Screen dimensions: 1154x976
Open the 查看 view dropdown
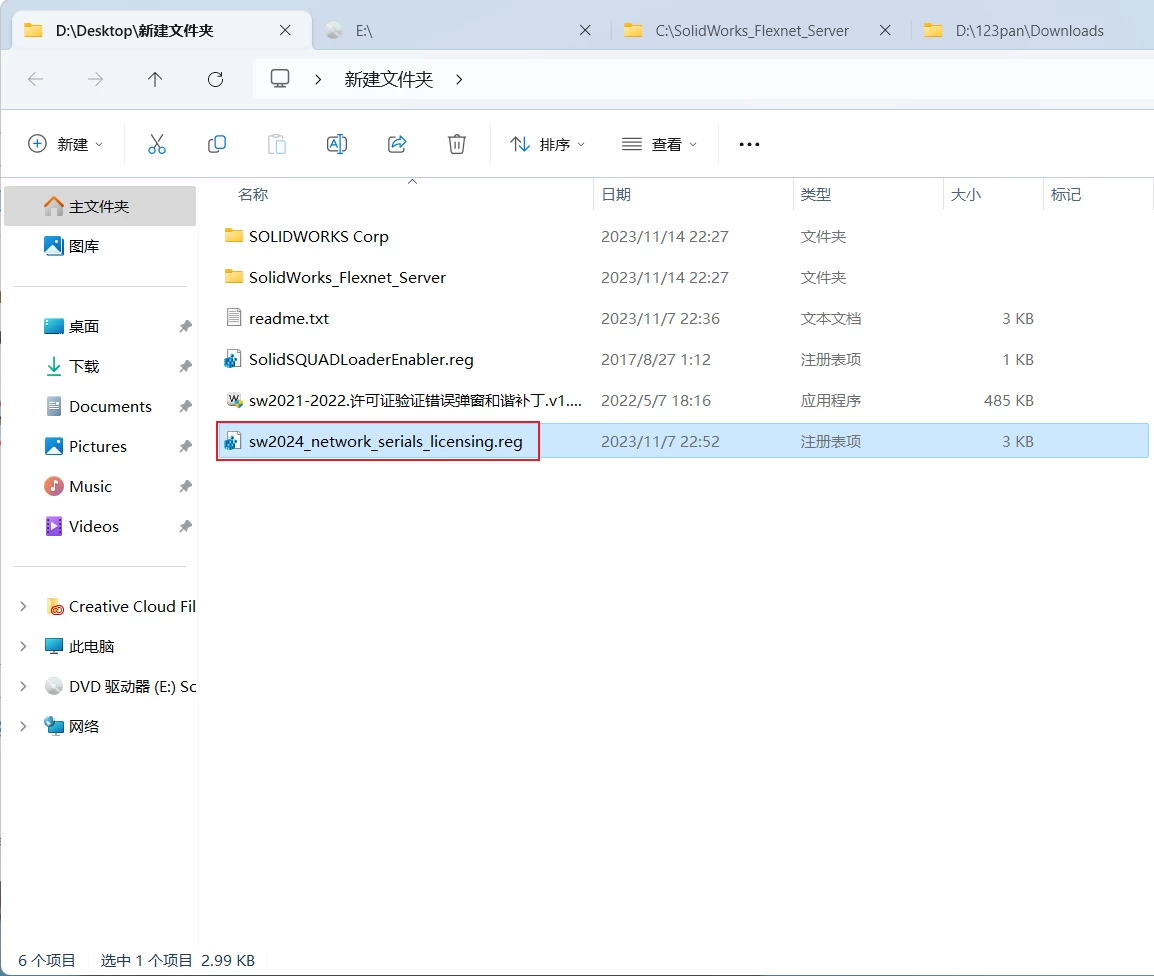click(660, 144)
